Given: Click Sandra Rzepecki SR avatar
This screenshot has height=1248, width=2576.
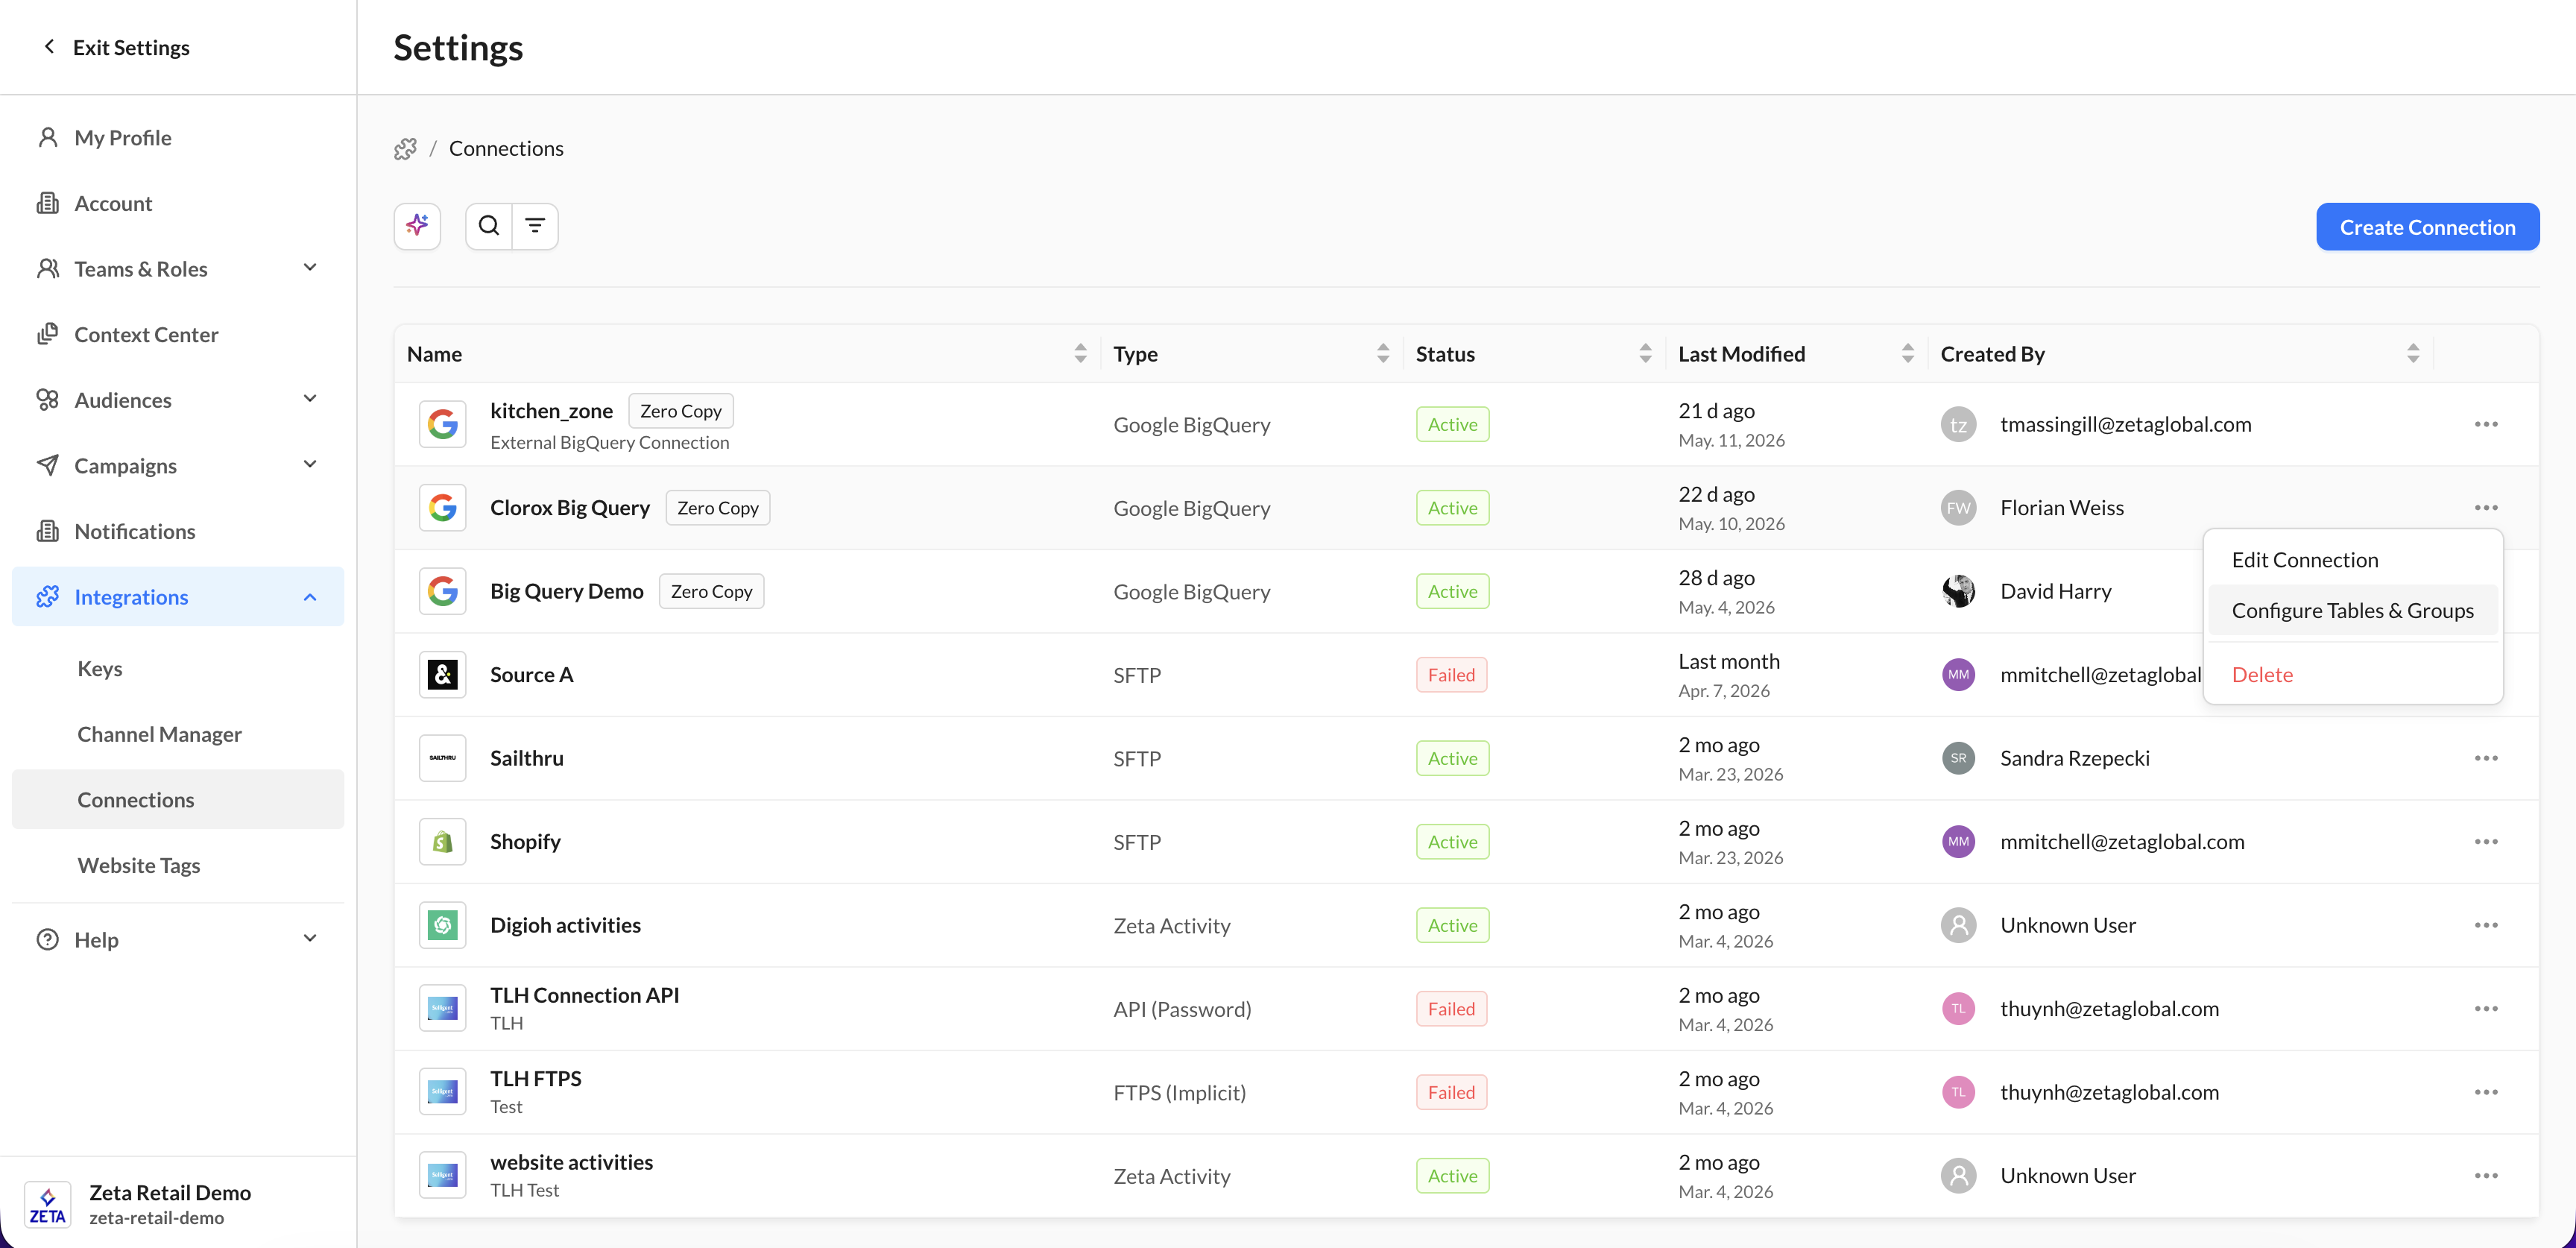Looking at the screenshot, I should (1958, 758).
